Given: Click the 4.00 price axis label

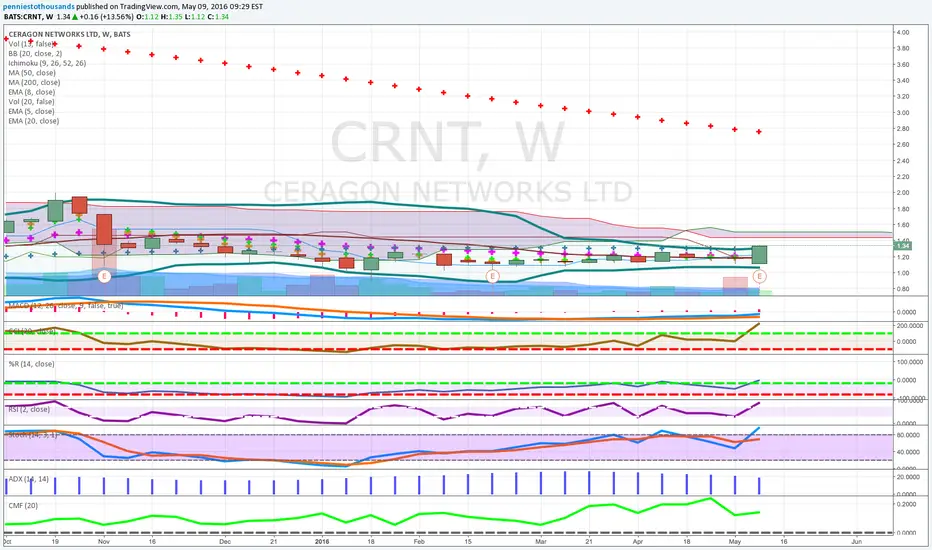Looking at the screenshot, I should point(902,32).
